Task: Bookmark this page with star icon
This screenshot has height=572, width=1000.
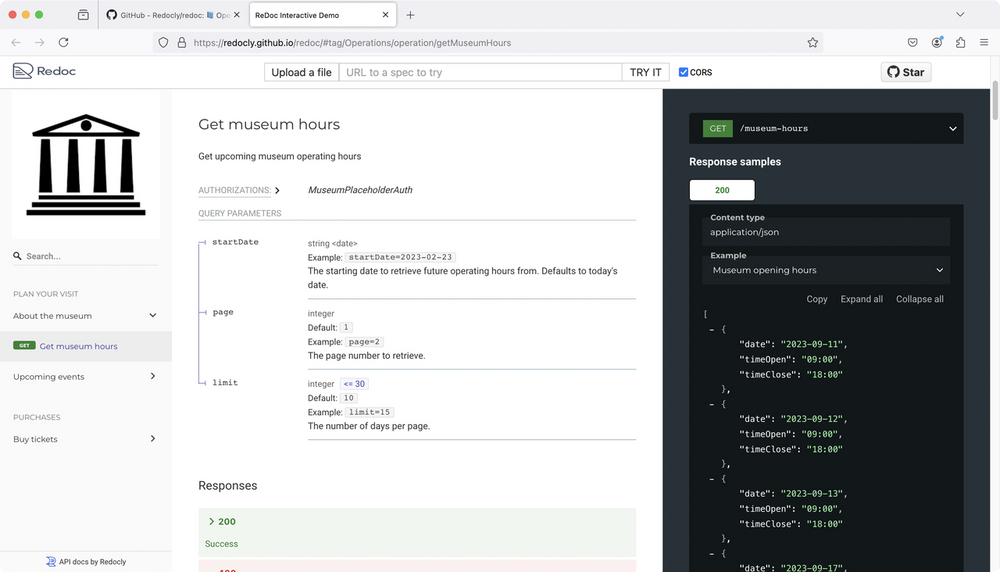Action: pos(813,43)
